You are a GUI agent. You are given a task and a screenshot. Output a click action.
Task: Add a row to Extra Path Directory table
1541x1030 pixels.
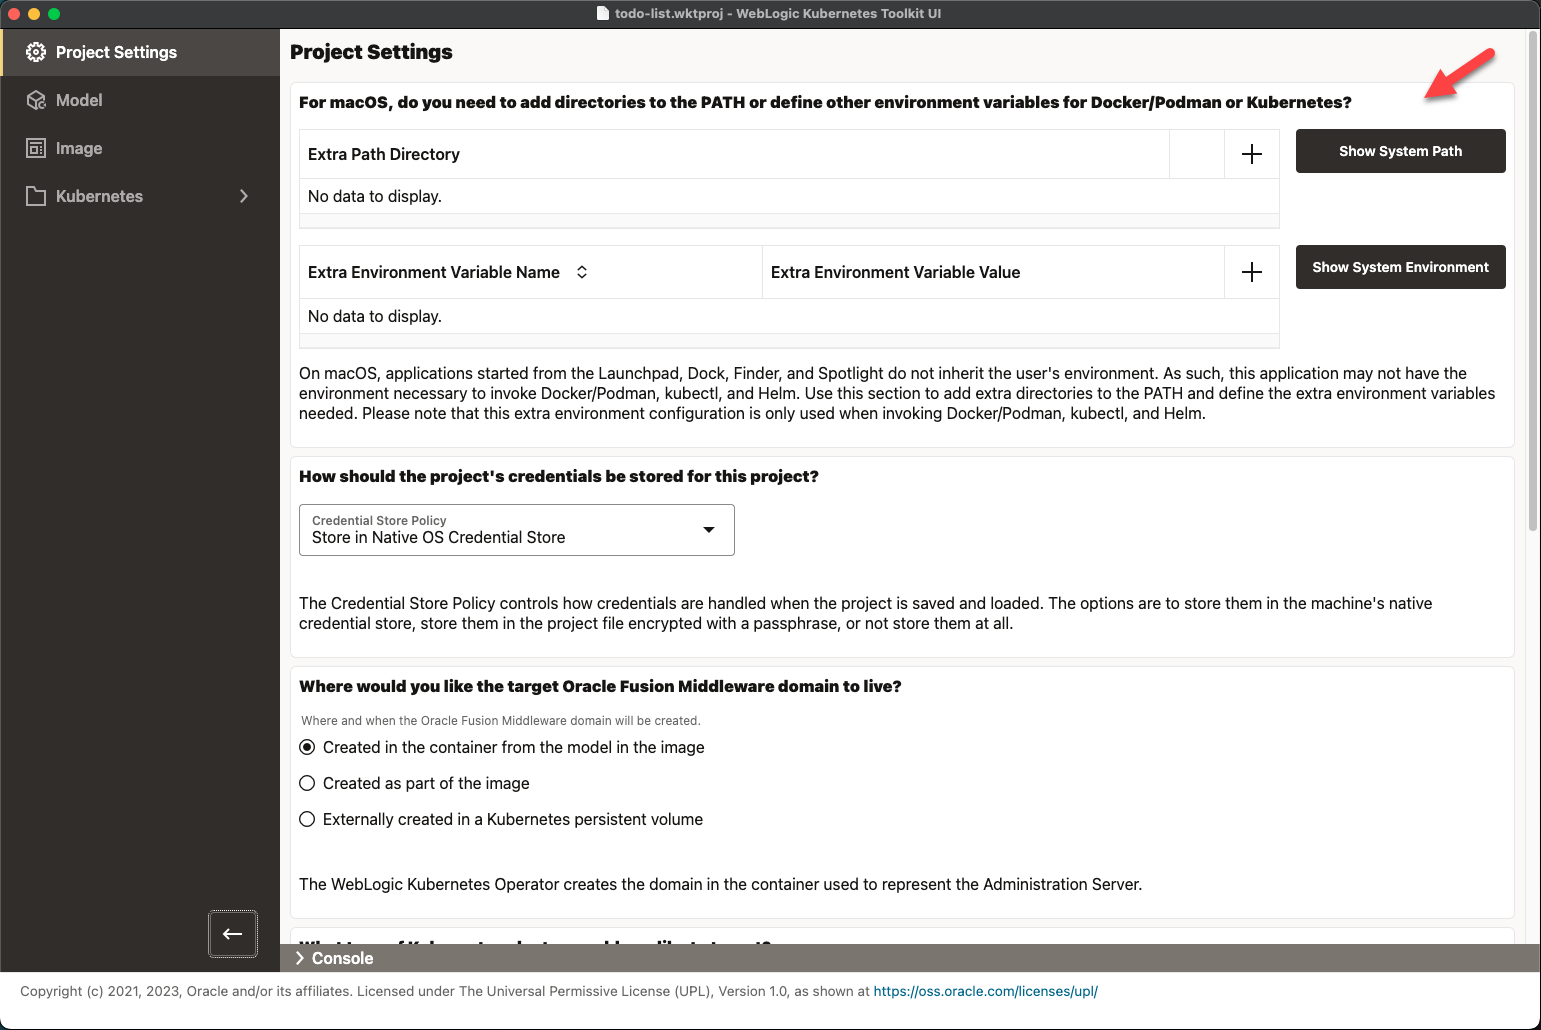coord(1251,154)
